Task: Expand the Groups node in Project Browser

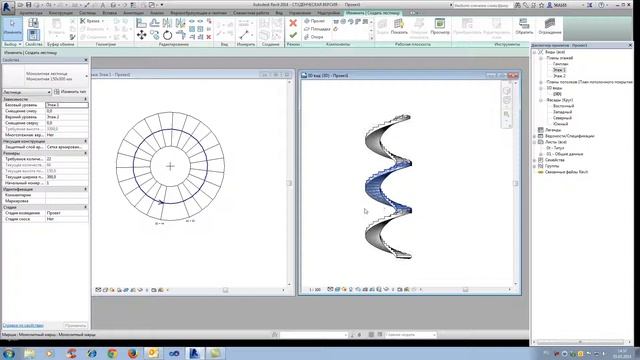Action: point(534,166)
